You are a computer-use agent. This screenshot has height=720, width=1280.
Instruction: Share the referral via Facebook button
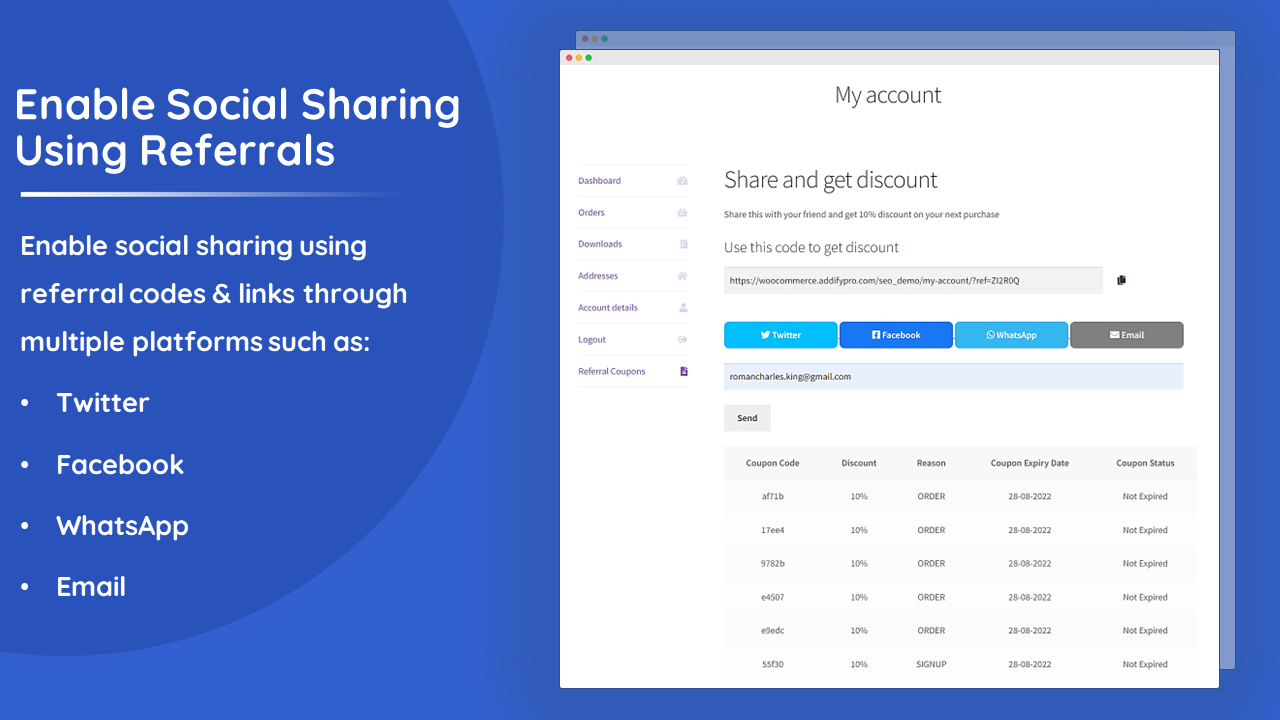click(896, 335)
